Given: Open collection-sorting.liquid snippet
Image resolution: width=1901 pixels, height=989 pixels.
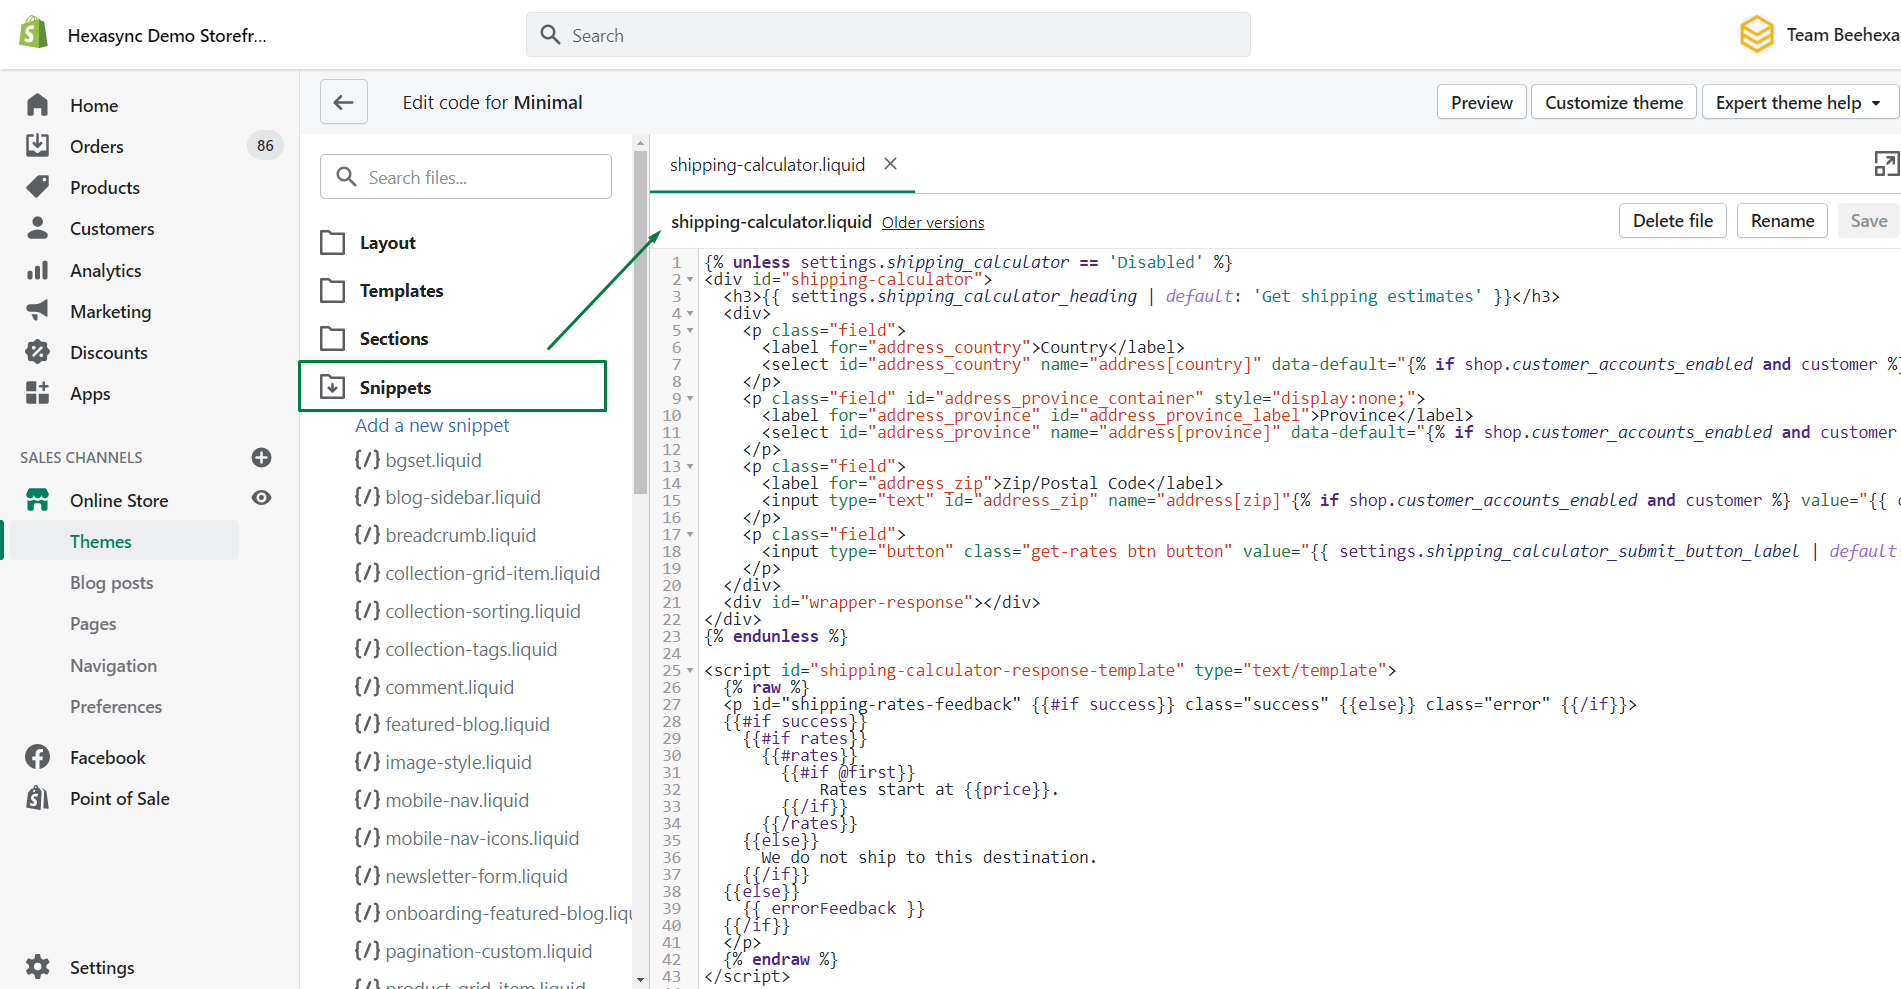Looking at the screenshot, I should [467, 611].
